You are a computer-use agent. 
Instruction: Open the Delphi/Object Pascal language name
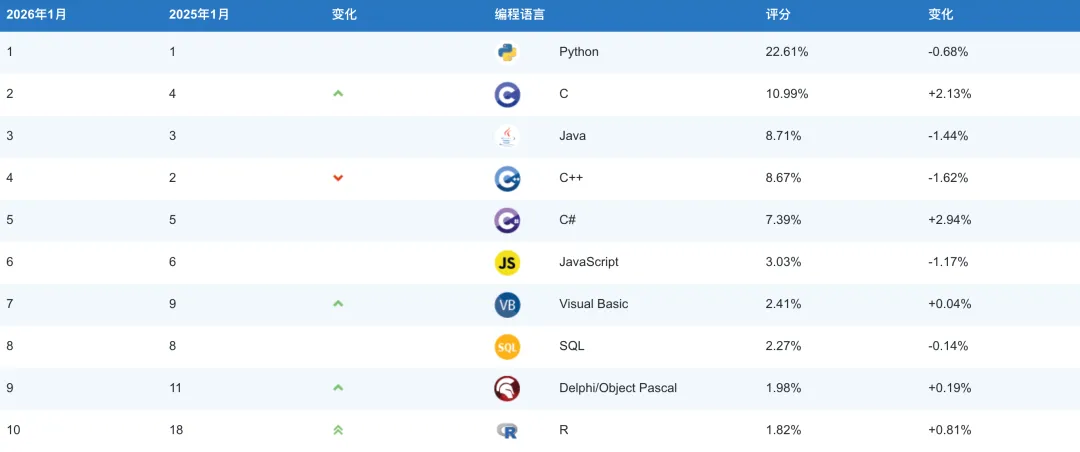(x=618, y=388)
